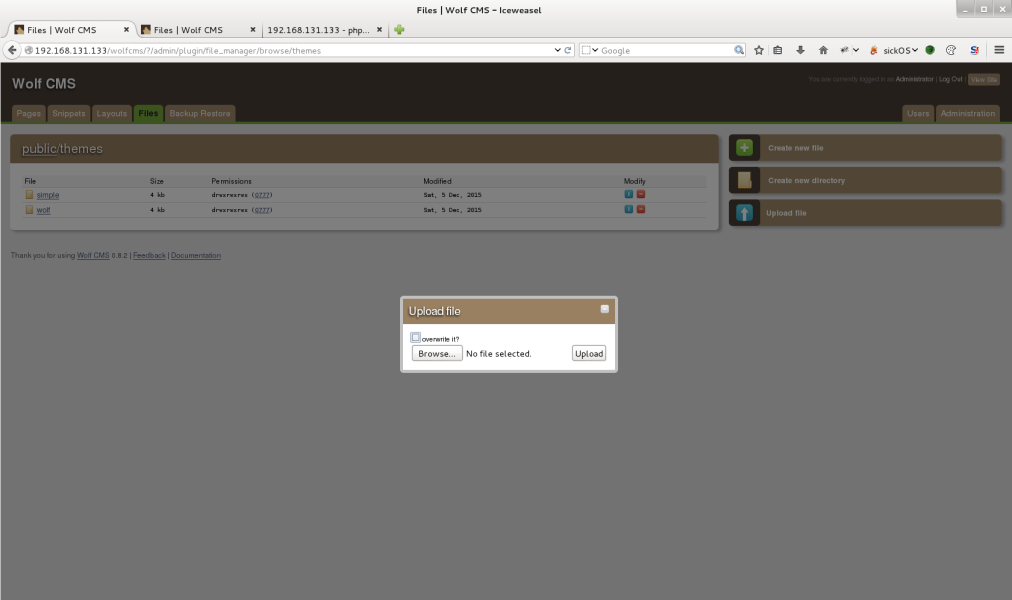1012x600 pixels.
Task: Click the red delete icon for simple
Action: [641, 194]
